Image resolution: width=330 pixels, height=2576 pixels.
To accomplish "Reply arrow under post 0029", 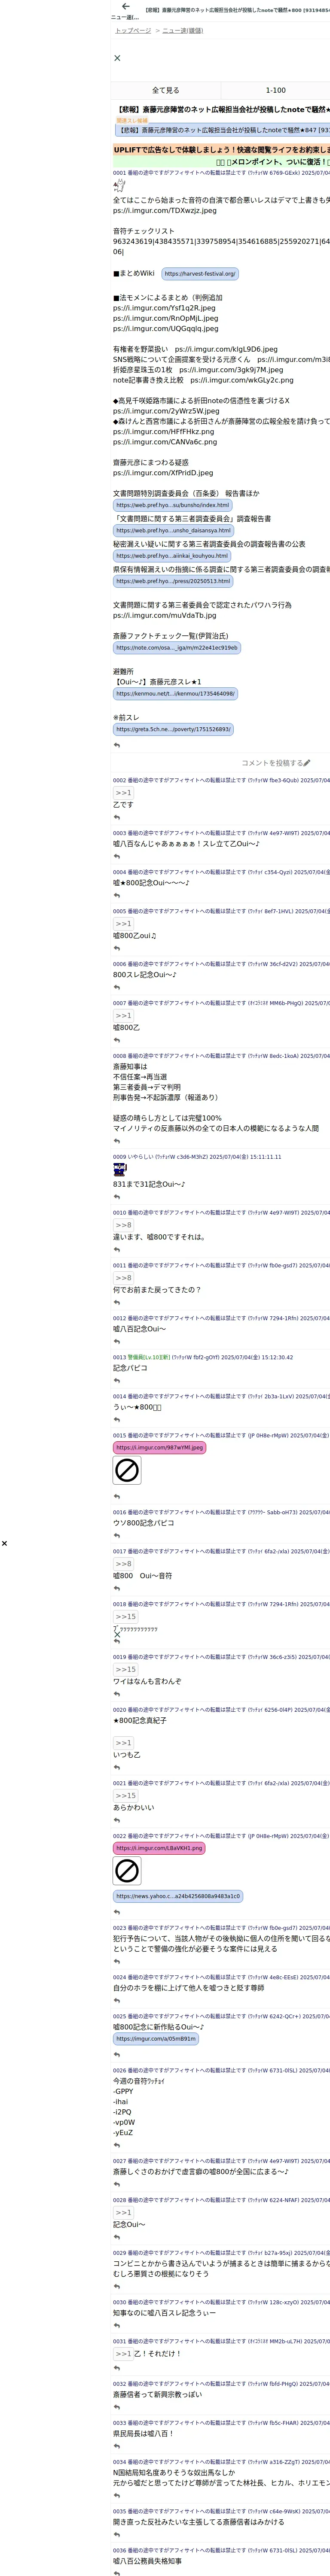I will [116, 2287].
